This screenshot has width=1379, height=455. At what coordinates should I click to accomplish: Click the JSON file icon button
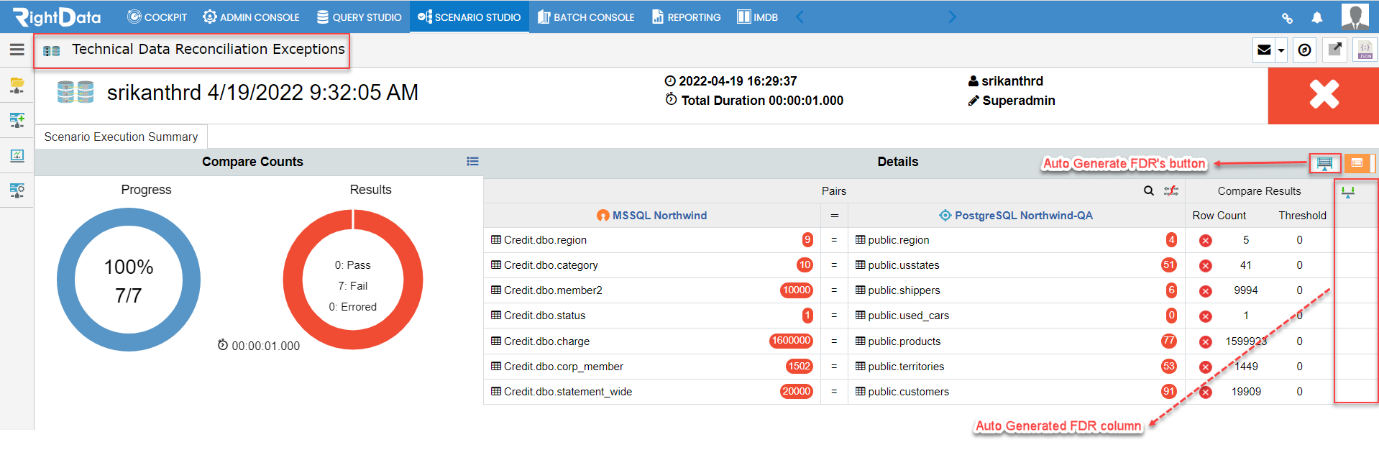pyautogui.click(x=1364, y=50)
